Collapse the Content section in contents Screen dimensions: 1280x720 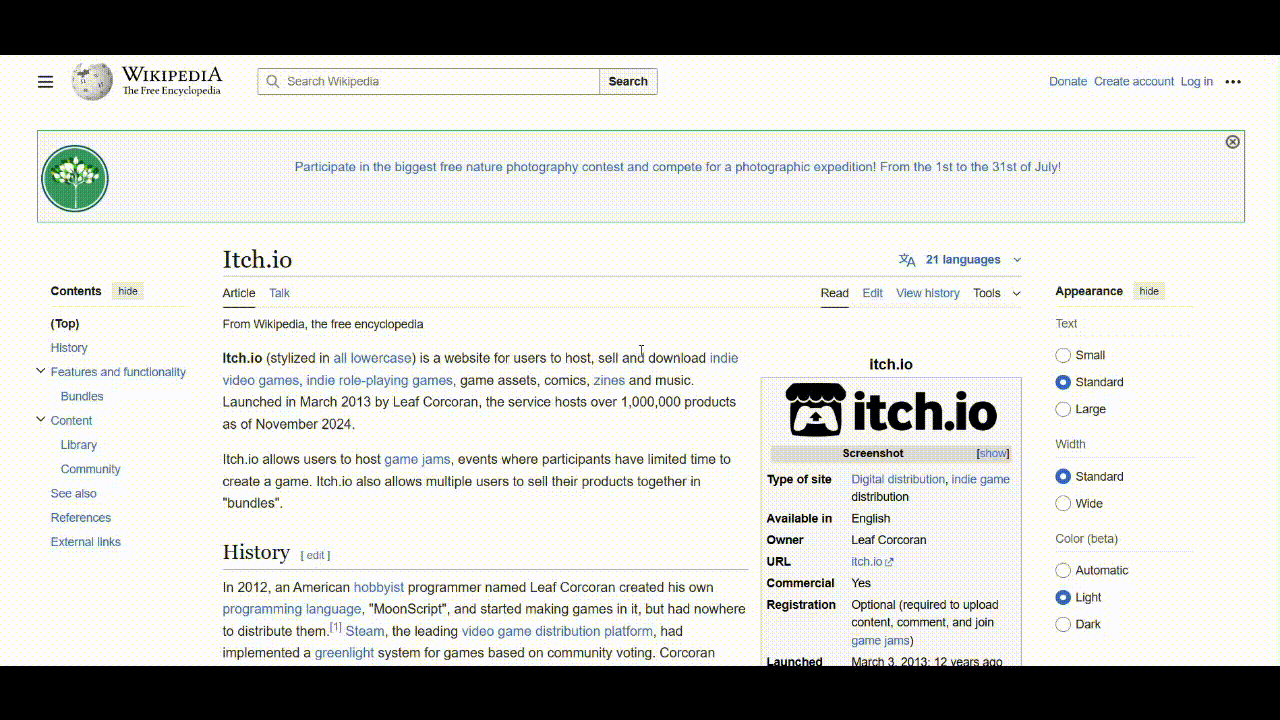pyautogui.click(x=40, y=420)
